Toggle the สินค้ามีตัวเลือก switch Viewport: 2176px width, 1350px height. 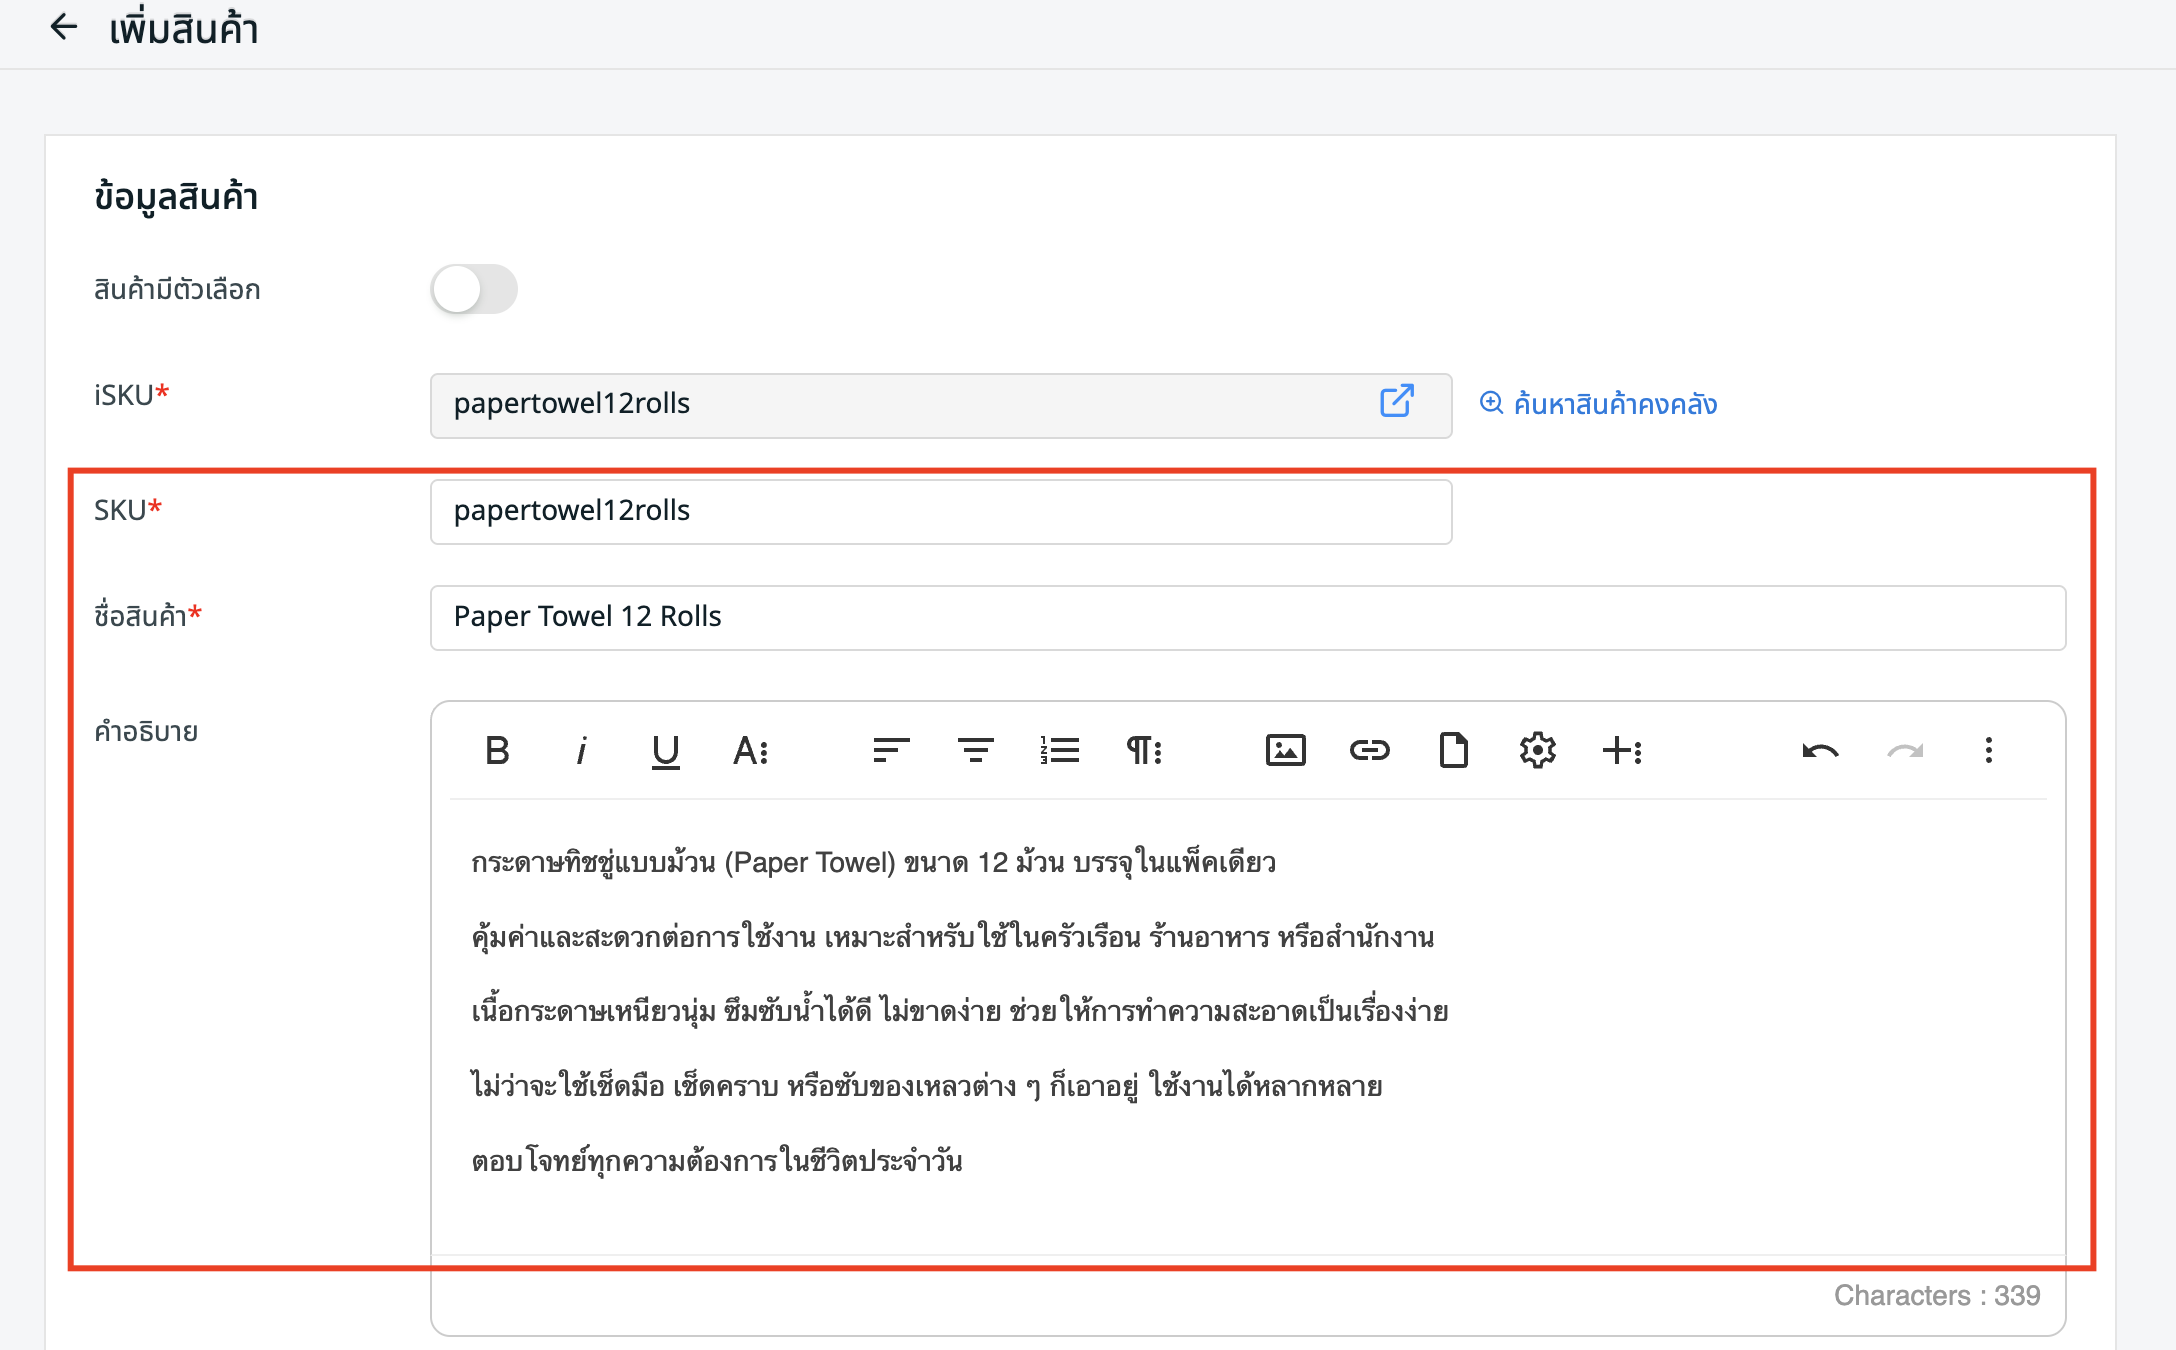pos(473,290)
